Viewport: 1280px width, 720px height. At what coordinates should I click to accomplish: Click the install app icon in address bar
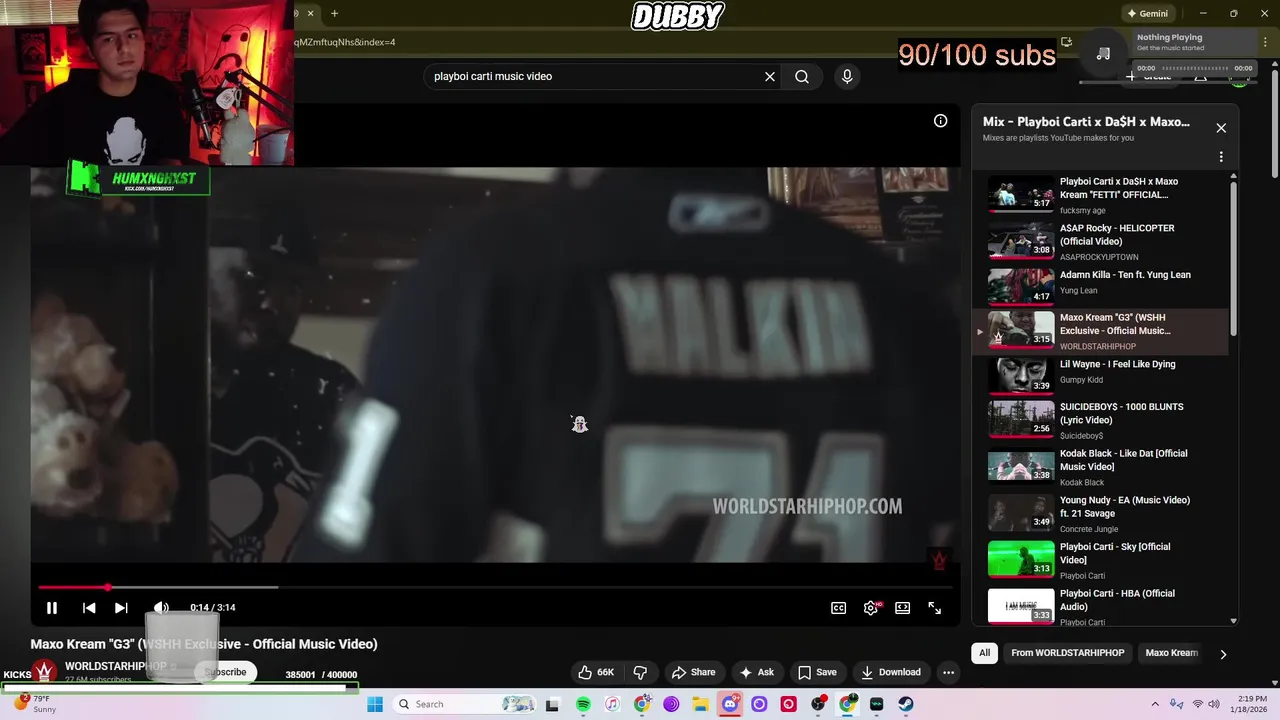(1066, 42)
